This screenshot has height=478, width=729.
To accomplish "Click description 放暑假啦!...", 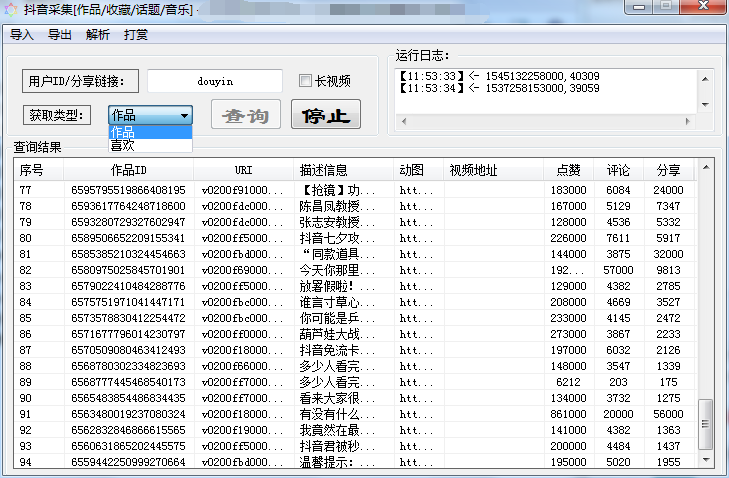I will click(x=337, y=286).
